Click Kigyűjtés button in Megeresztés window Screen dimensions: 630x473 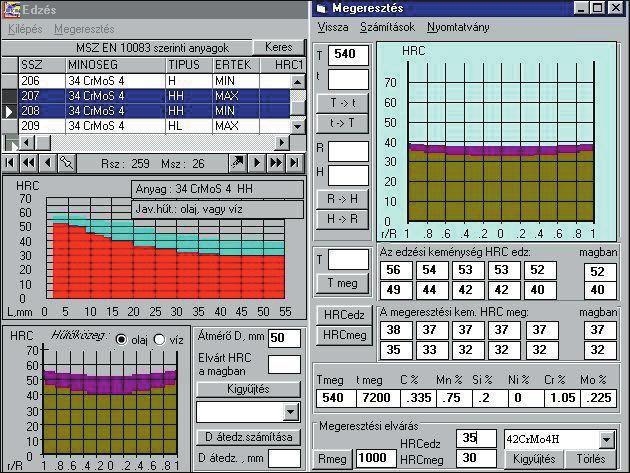pyautogui.click(x=534, y=459)
